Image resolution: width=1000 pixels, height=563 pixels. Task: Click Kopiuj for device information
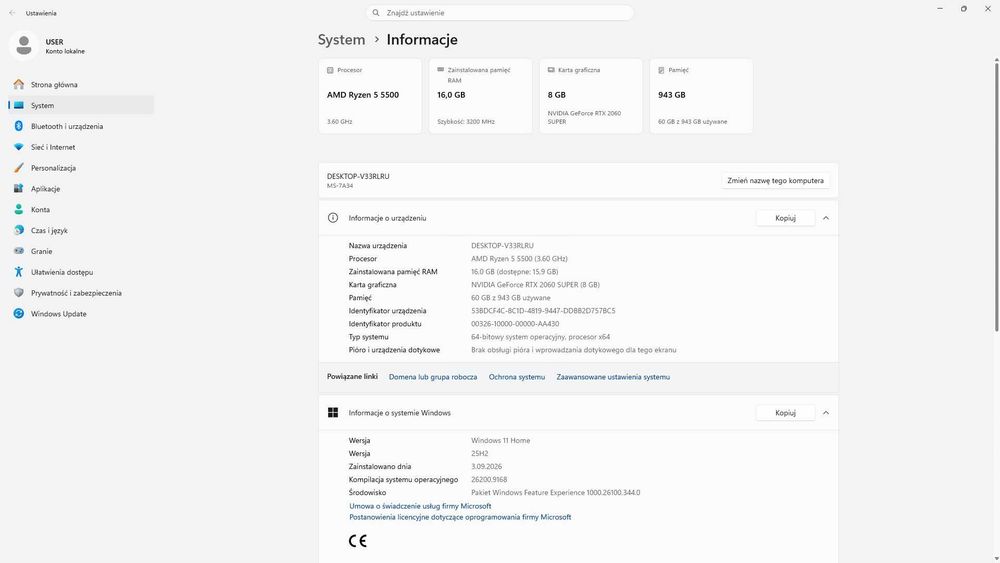(x=785, y=218)
